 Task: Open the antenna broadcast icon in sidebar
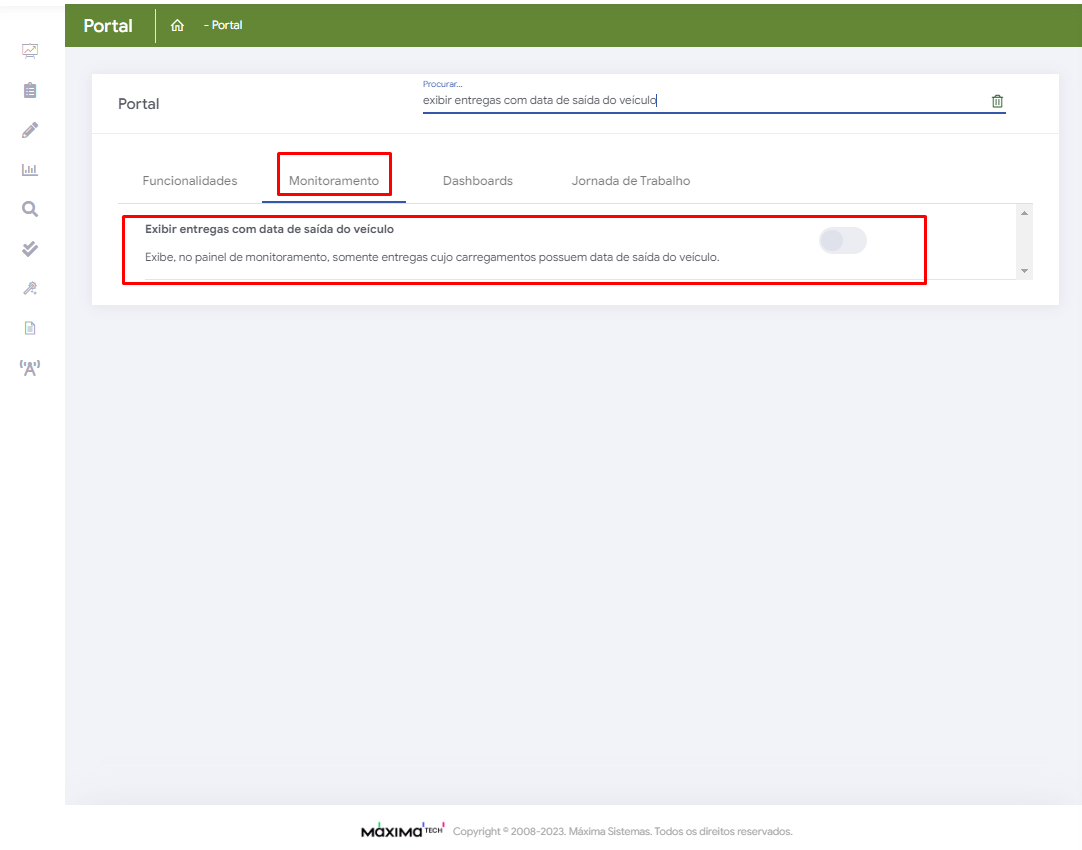(30, 368)
